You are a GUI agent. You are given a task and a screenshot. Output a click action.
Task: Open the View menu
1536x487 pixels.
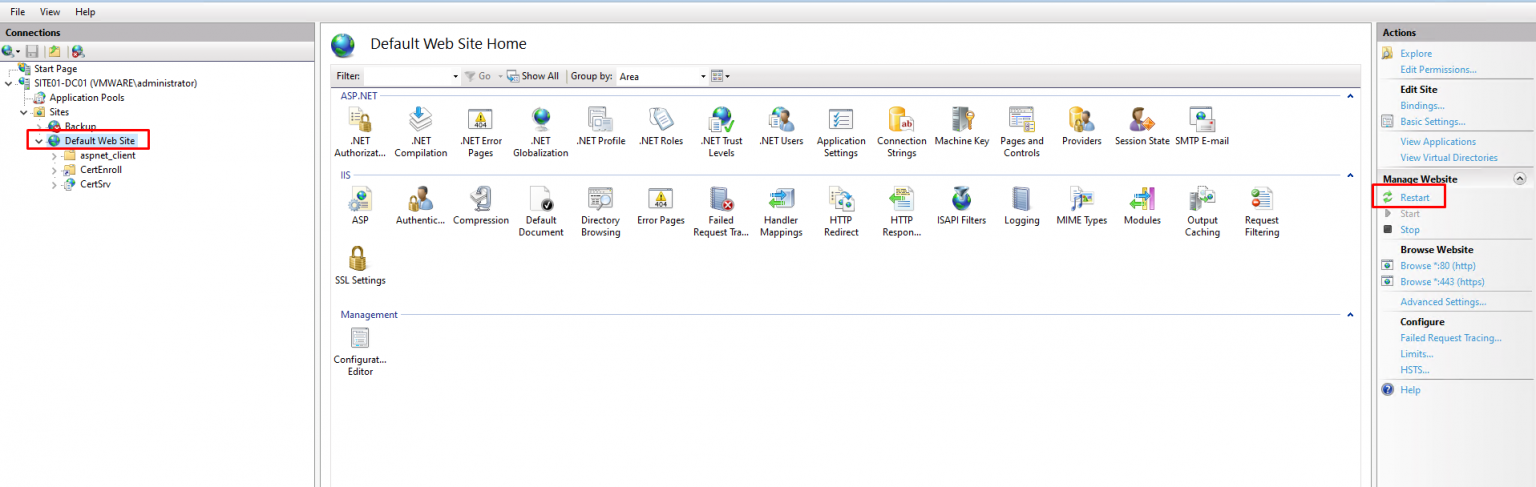(50, 12)
